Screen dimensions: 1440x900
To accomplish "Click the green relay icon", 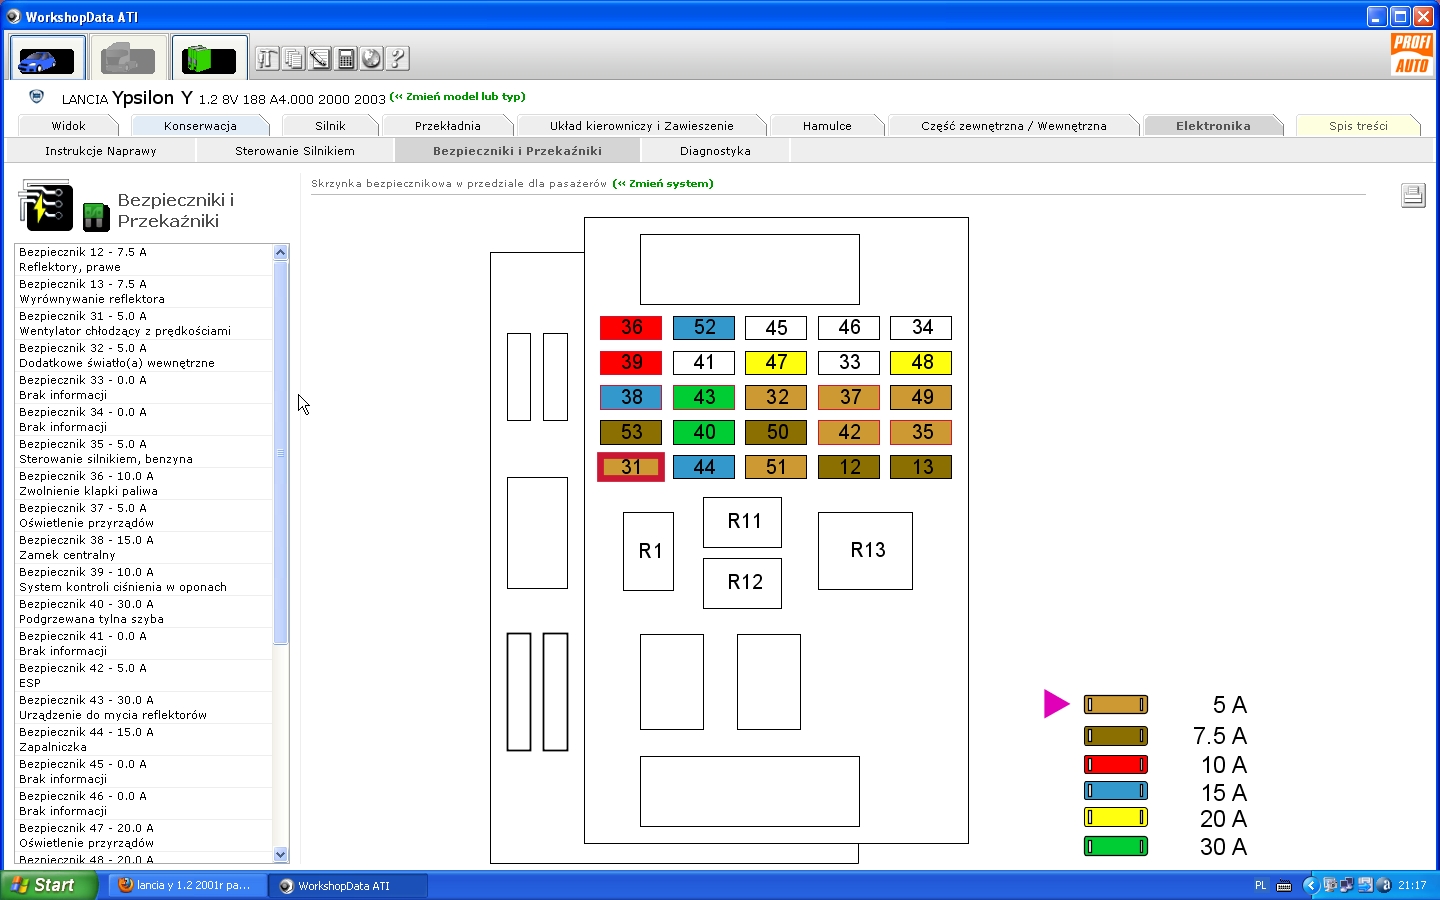I will [x=96, y=216].
